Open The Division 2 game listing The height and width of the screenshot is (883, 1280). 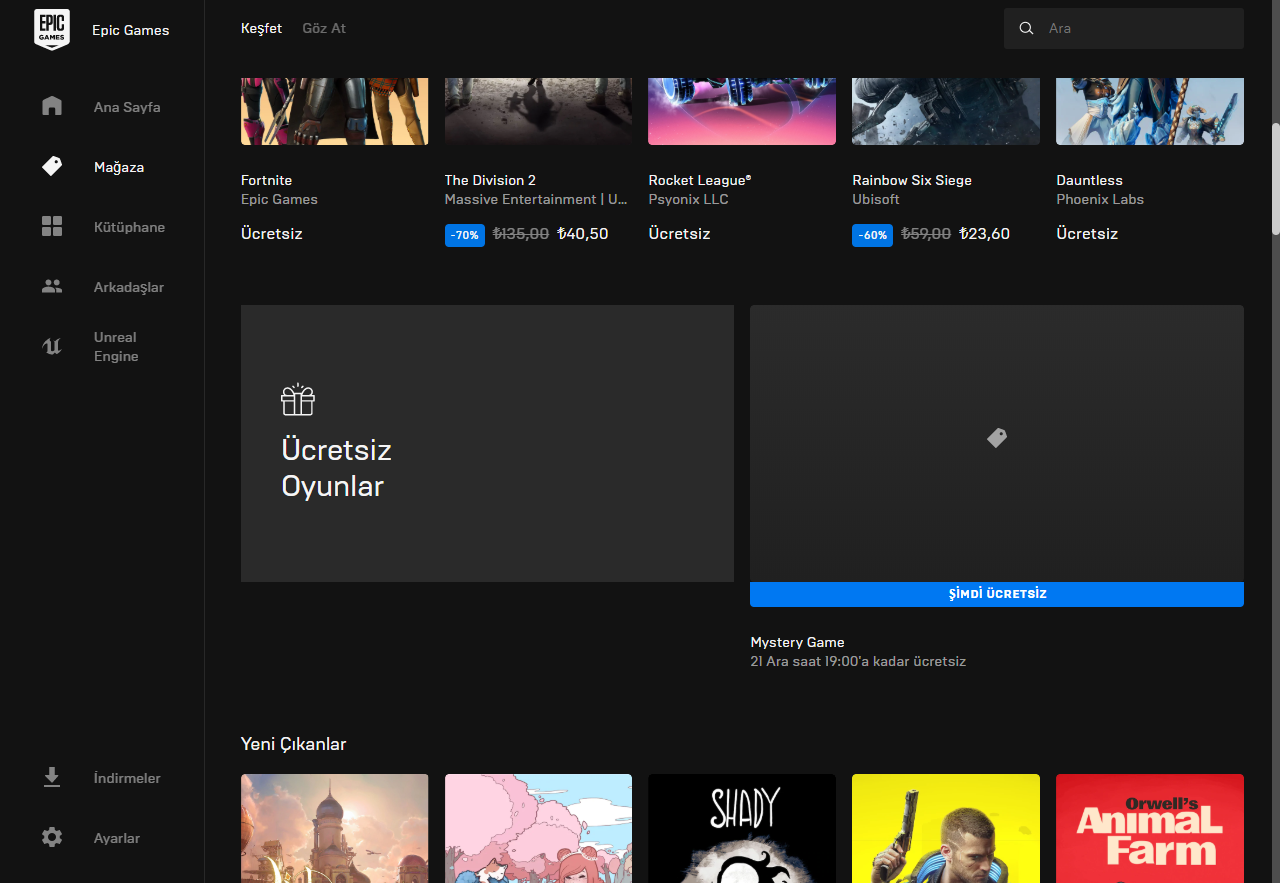click(x=490, y=180)
